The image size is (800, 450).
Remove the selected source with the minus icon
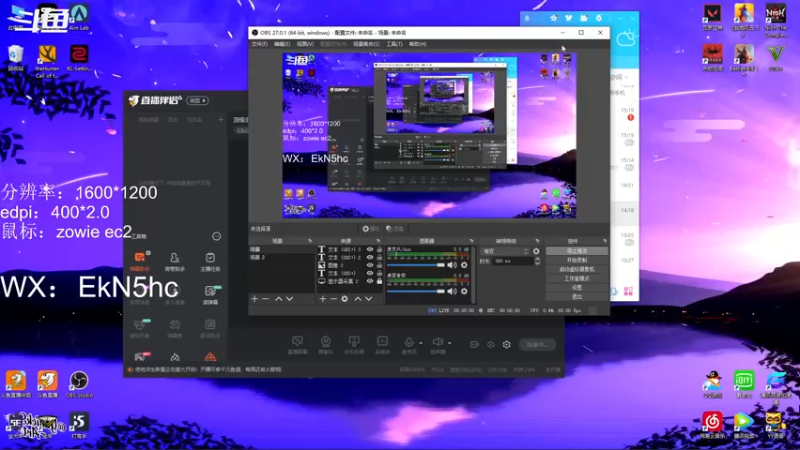click(x=333, y=299)
